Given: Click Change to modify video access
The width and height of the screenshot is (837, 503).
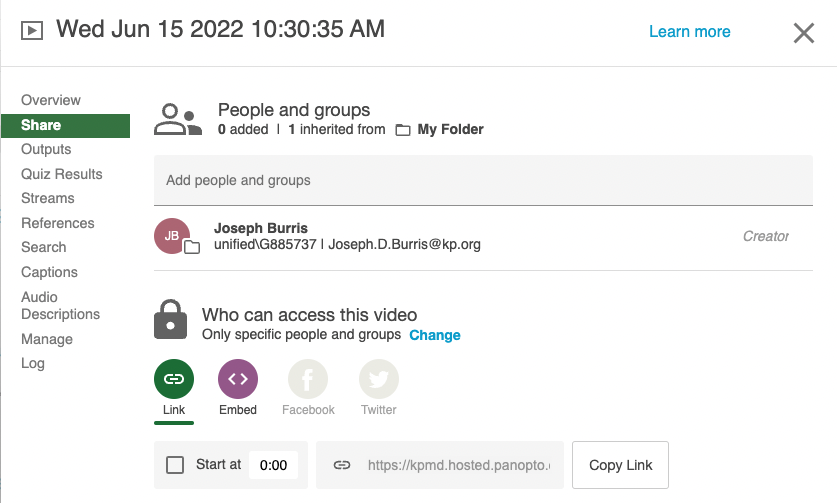Looking at the screenshot, I should [435, 335].
